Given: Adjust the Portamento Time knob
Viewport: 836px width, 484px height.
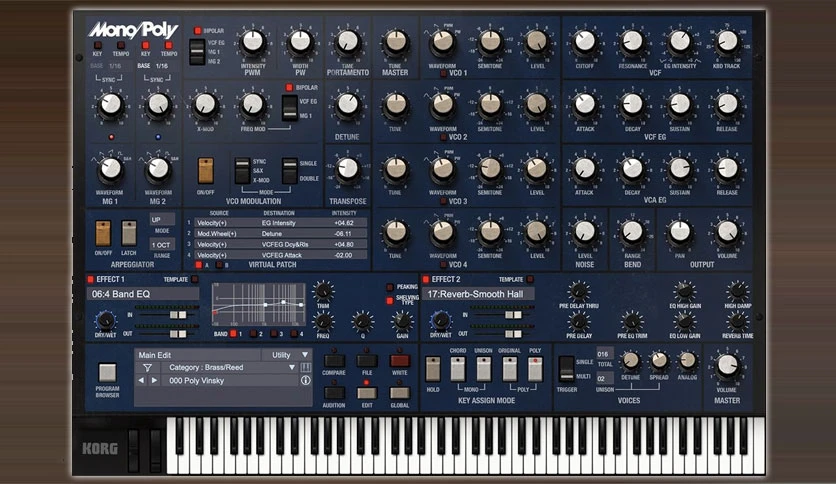Looking at the screenshot, I should 348,43.
